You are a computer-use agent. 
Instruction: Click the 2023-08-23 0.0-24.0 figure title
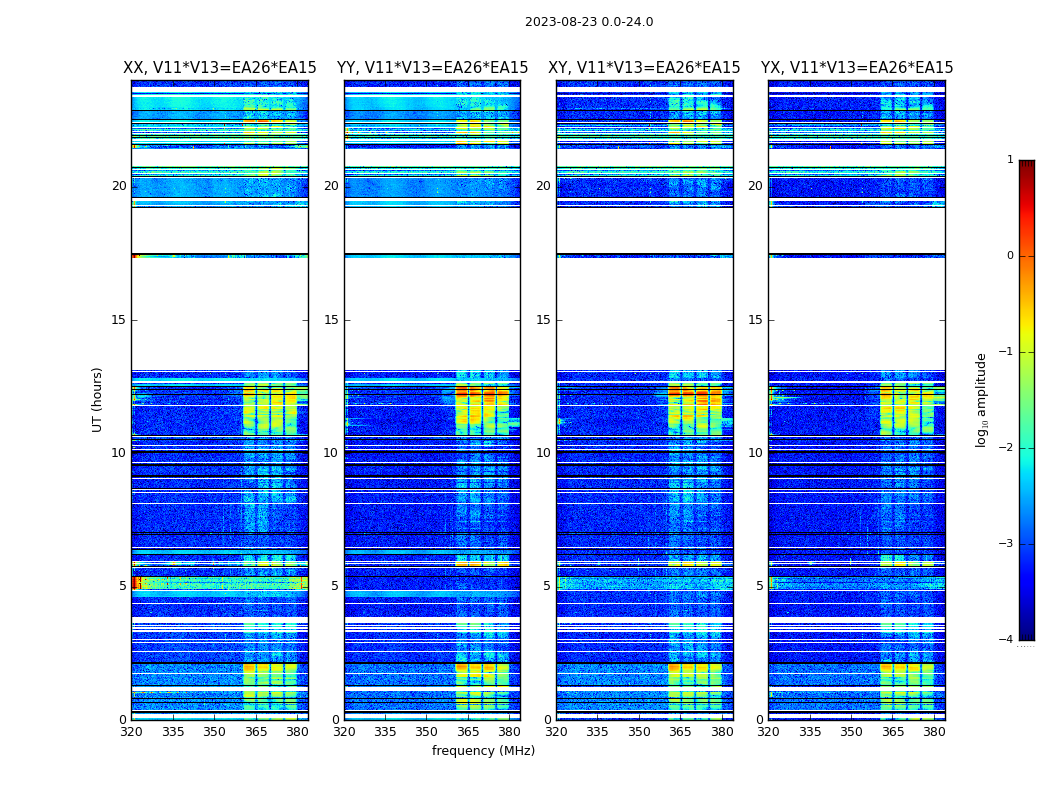(589, 22)
